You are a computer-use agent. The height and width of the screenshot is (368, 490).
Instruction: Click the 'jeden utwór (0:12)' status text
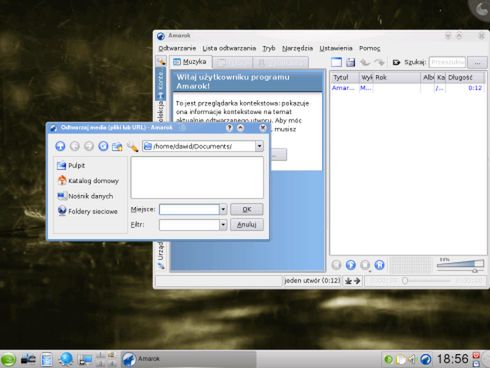312,281
